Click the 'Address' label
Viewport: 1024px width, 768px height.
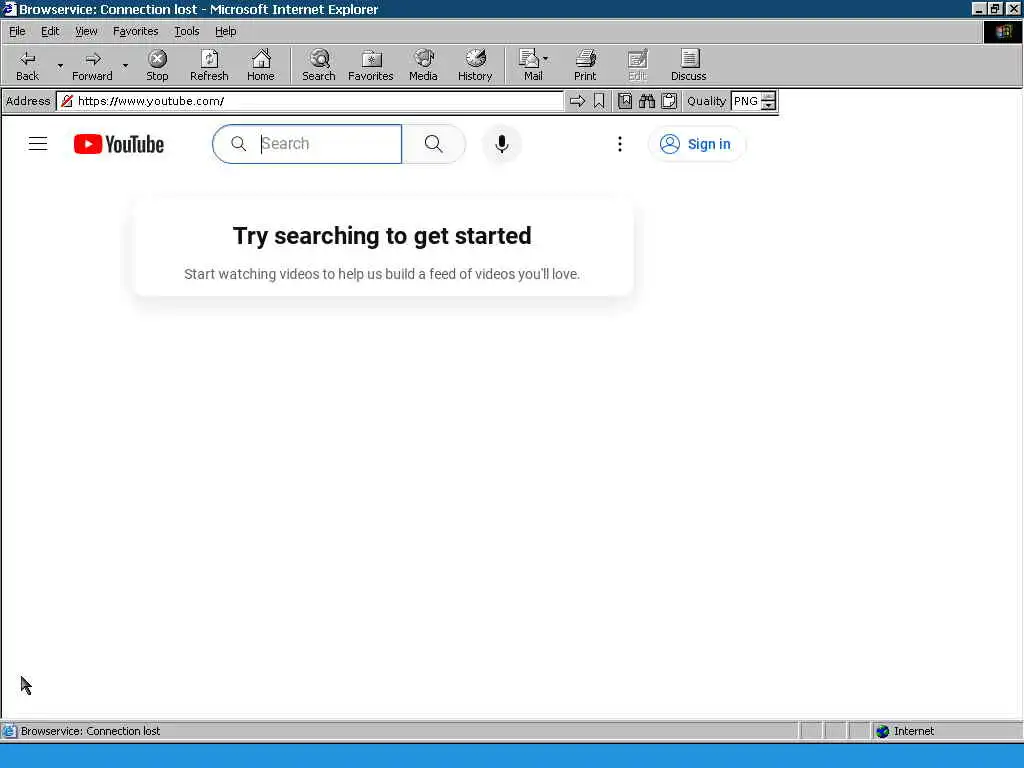[28, 101]
